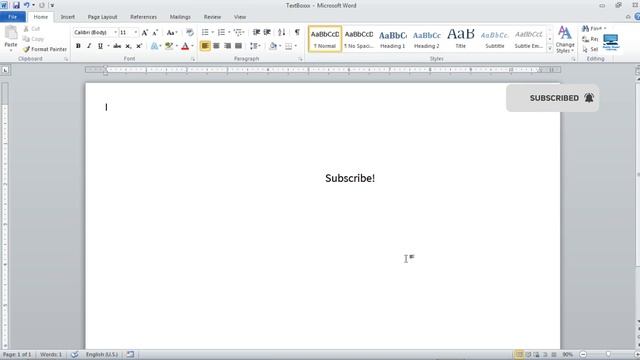Open the Customize Quick Access Toolbar arrow
640x360 pixels.
click(x=52, y=5)
